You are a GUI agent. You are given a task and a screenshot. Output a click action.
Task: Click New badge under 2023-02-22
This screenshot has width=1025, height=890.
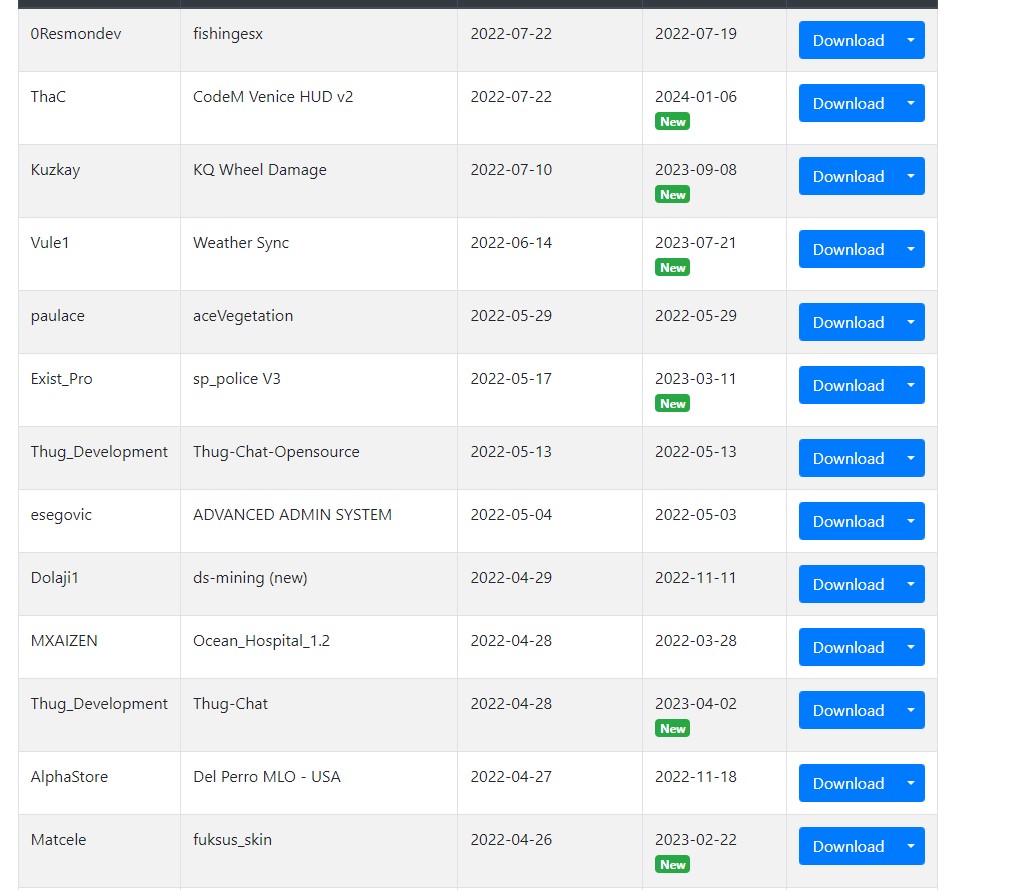(x=672, y=864)
